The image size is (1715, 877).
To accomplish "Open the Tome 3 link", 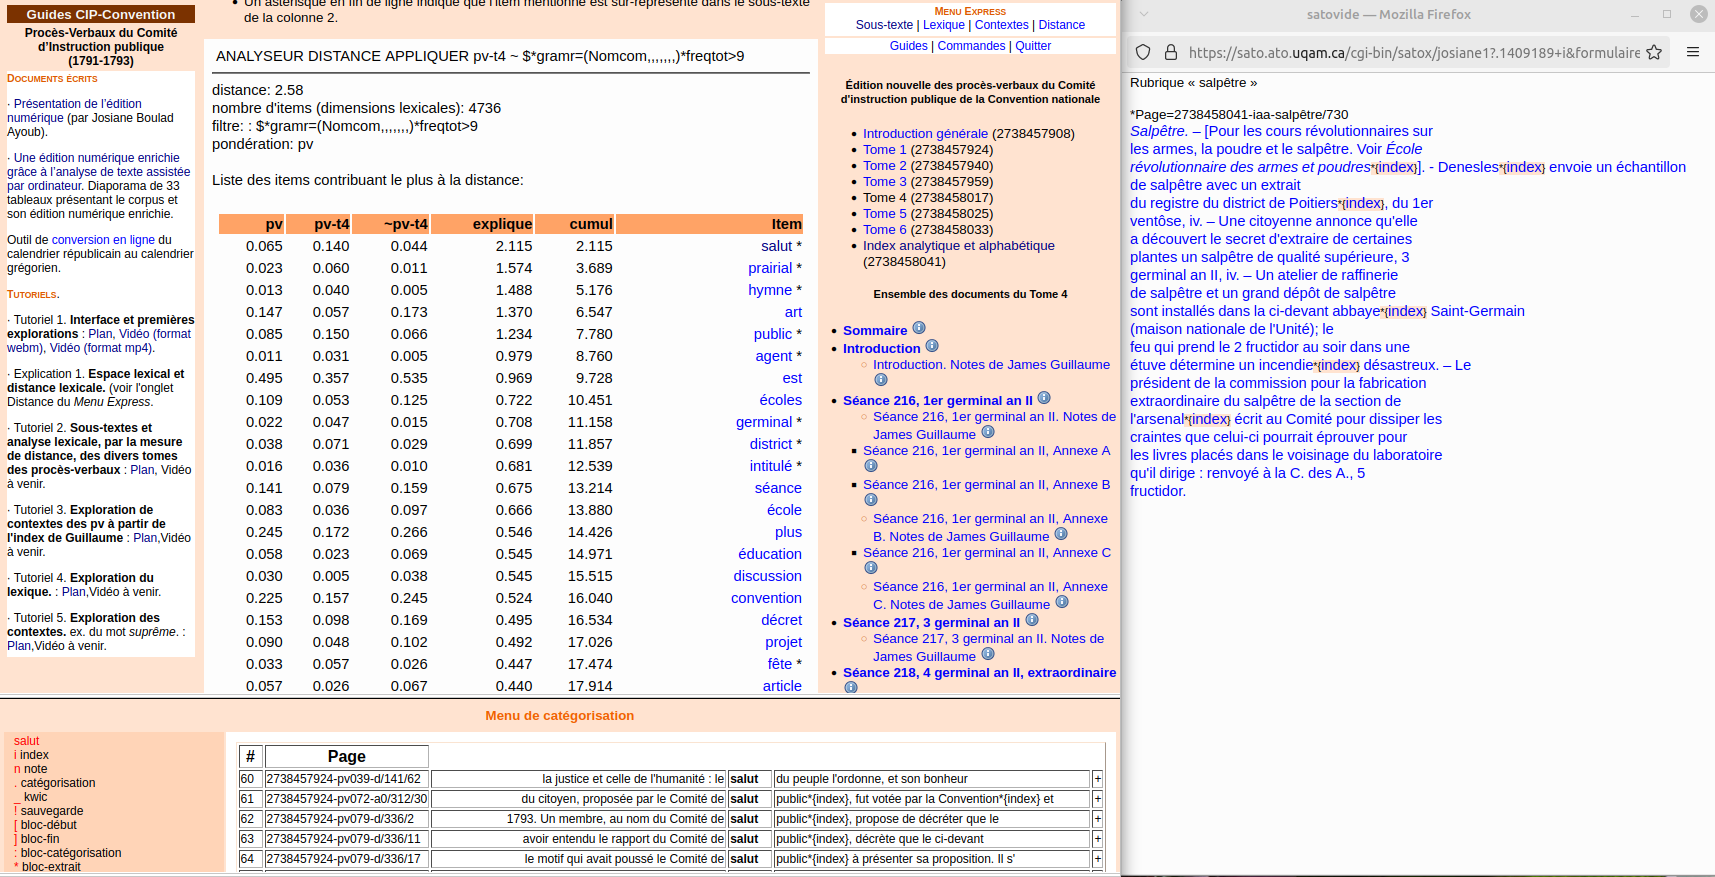I will click(884, 181).
